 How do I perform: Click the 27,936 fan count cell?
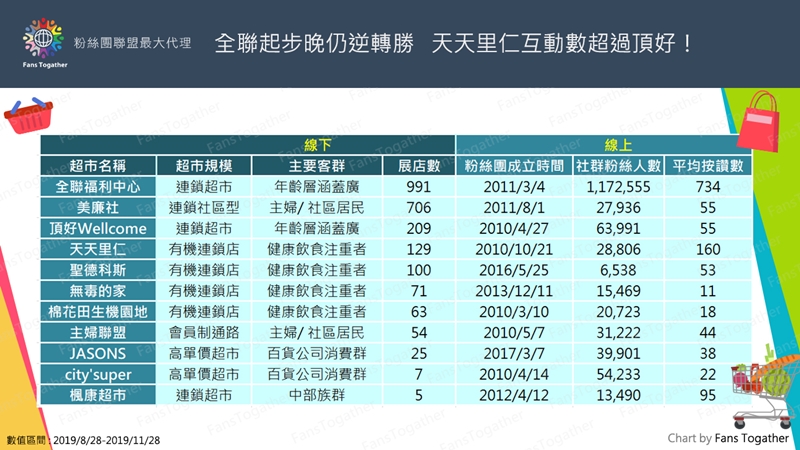(618, 208)
